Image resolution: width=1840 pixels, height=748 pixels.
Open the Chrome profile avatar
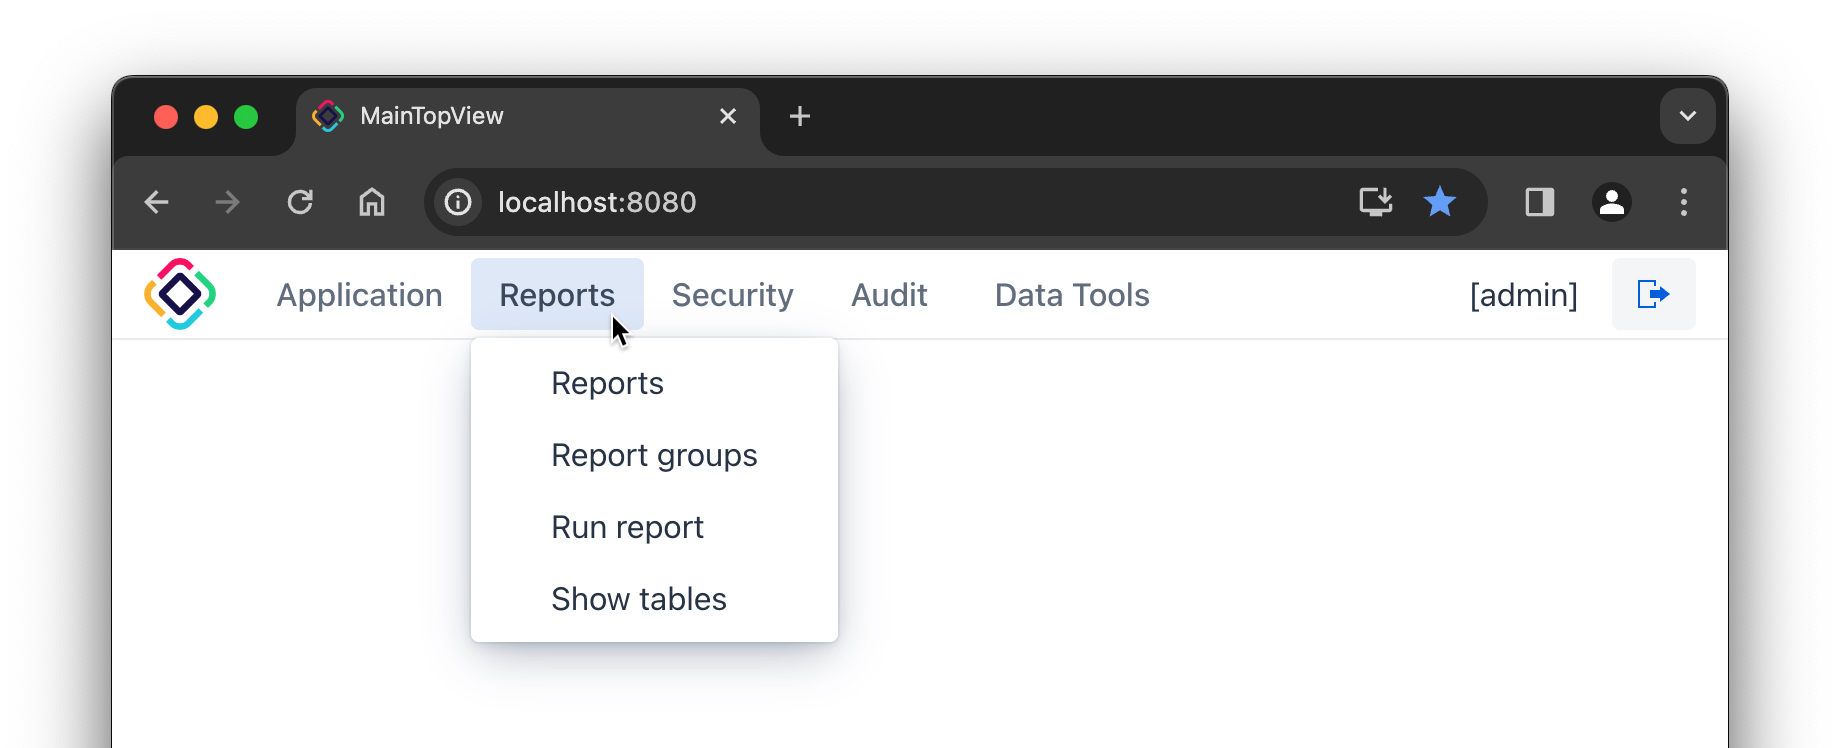1611,202
